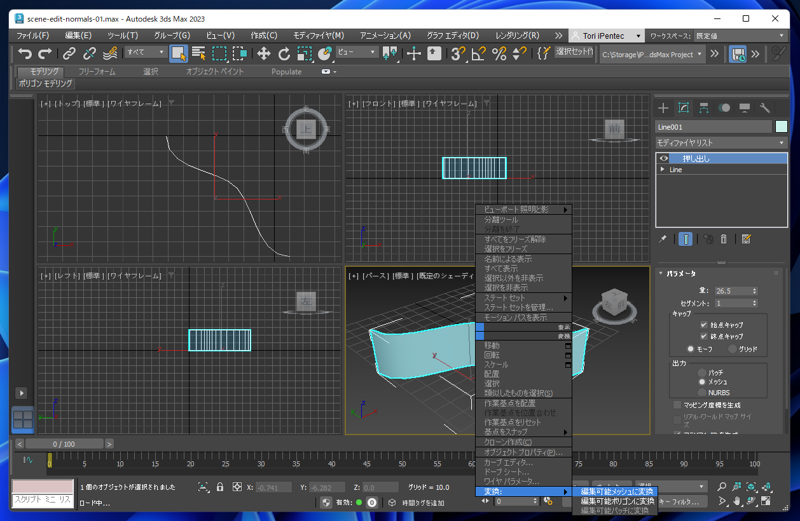Click the Line001 name field
Image resolution: width=800 pixels, height=521 pixels.
[714, 127]
